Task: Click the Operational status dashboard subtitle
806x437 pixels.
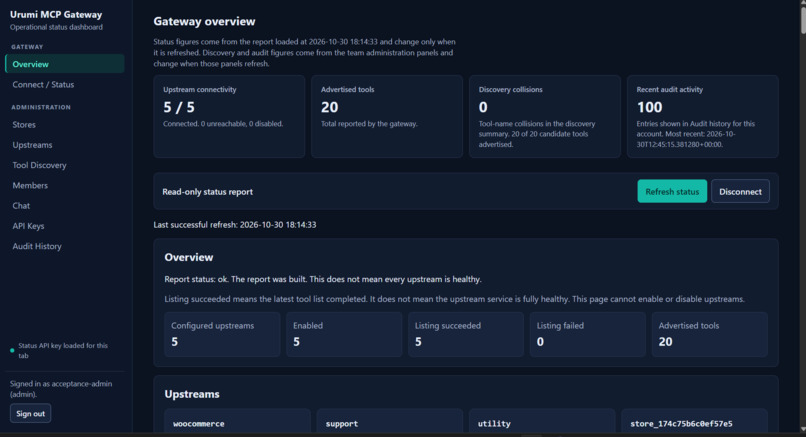Action: coord(56,27)
